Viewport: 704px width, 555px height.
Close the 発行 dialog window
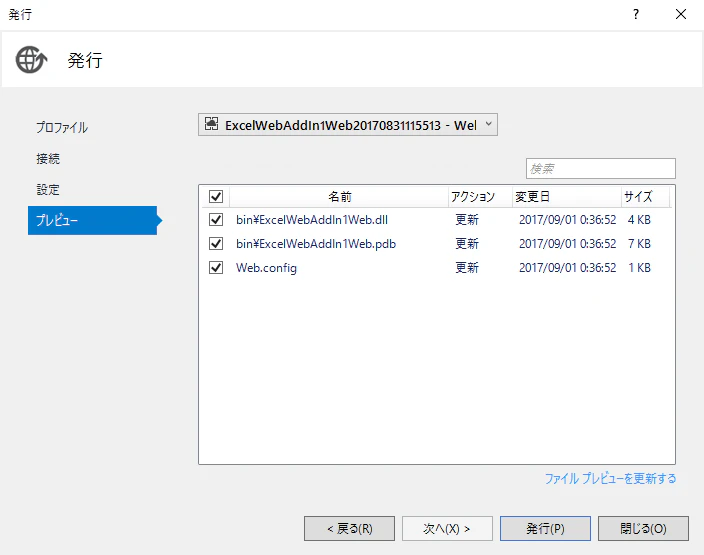click(681, 14)
